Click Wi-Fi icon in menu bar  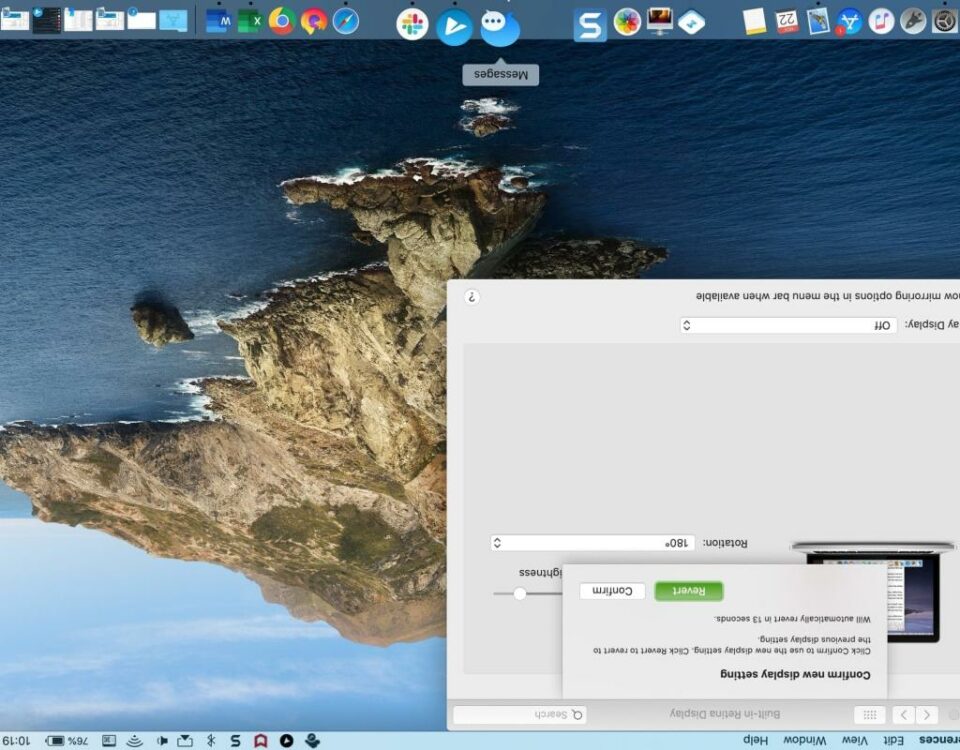pyautogui.click(x=134, y=741)
